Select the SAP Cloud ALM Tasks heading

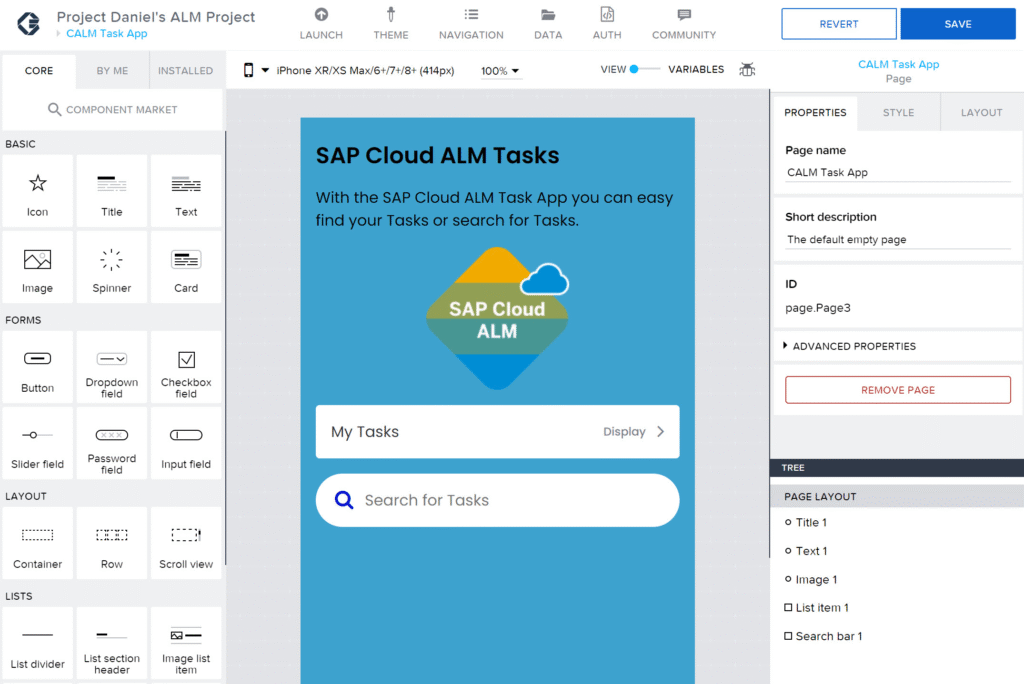438,155
